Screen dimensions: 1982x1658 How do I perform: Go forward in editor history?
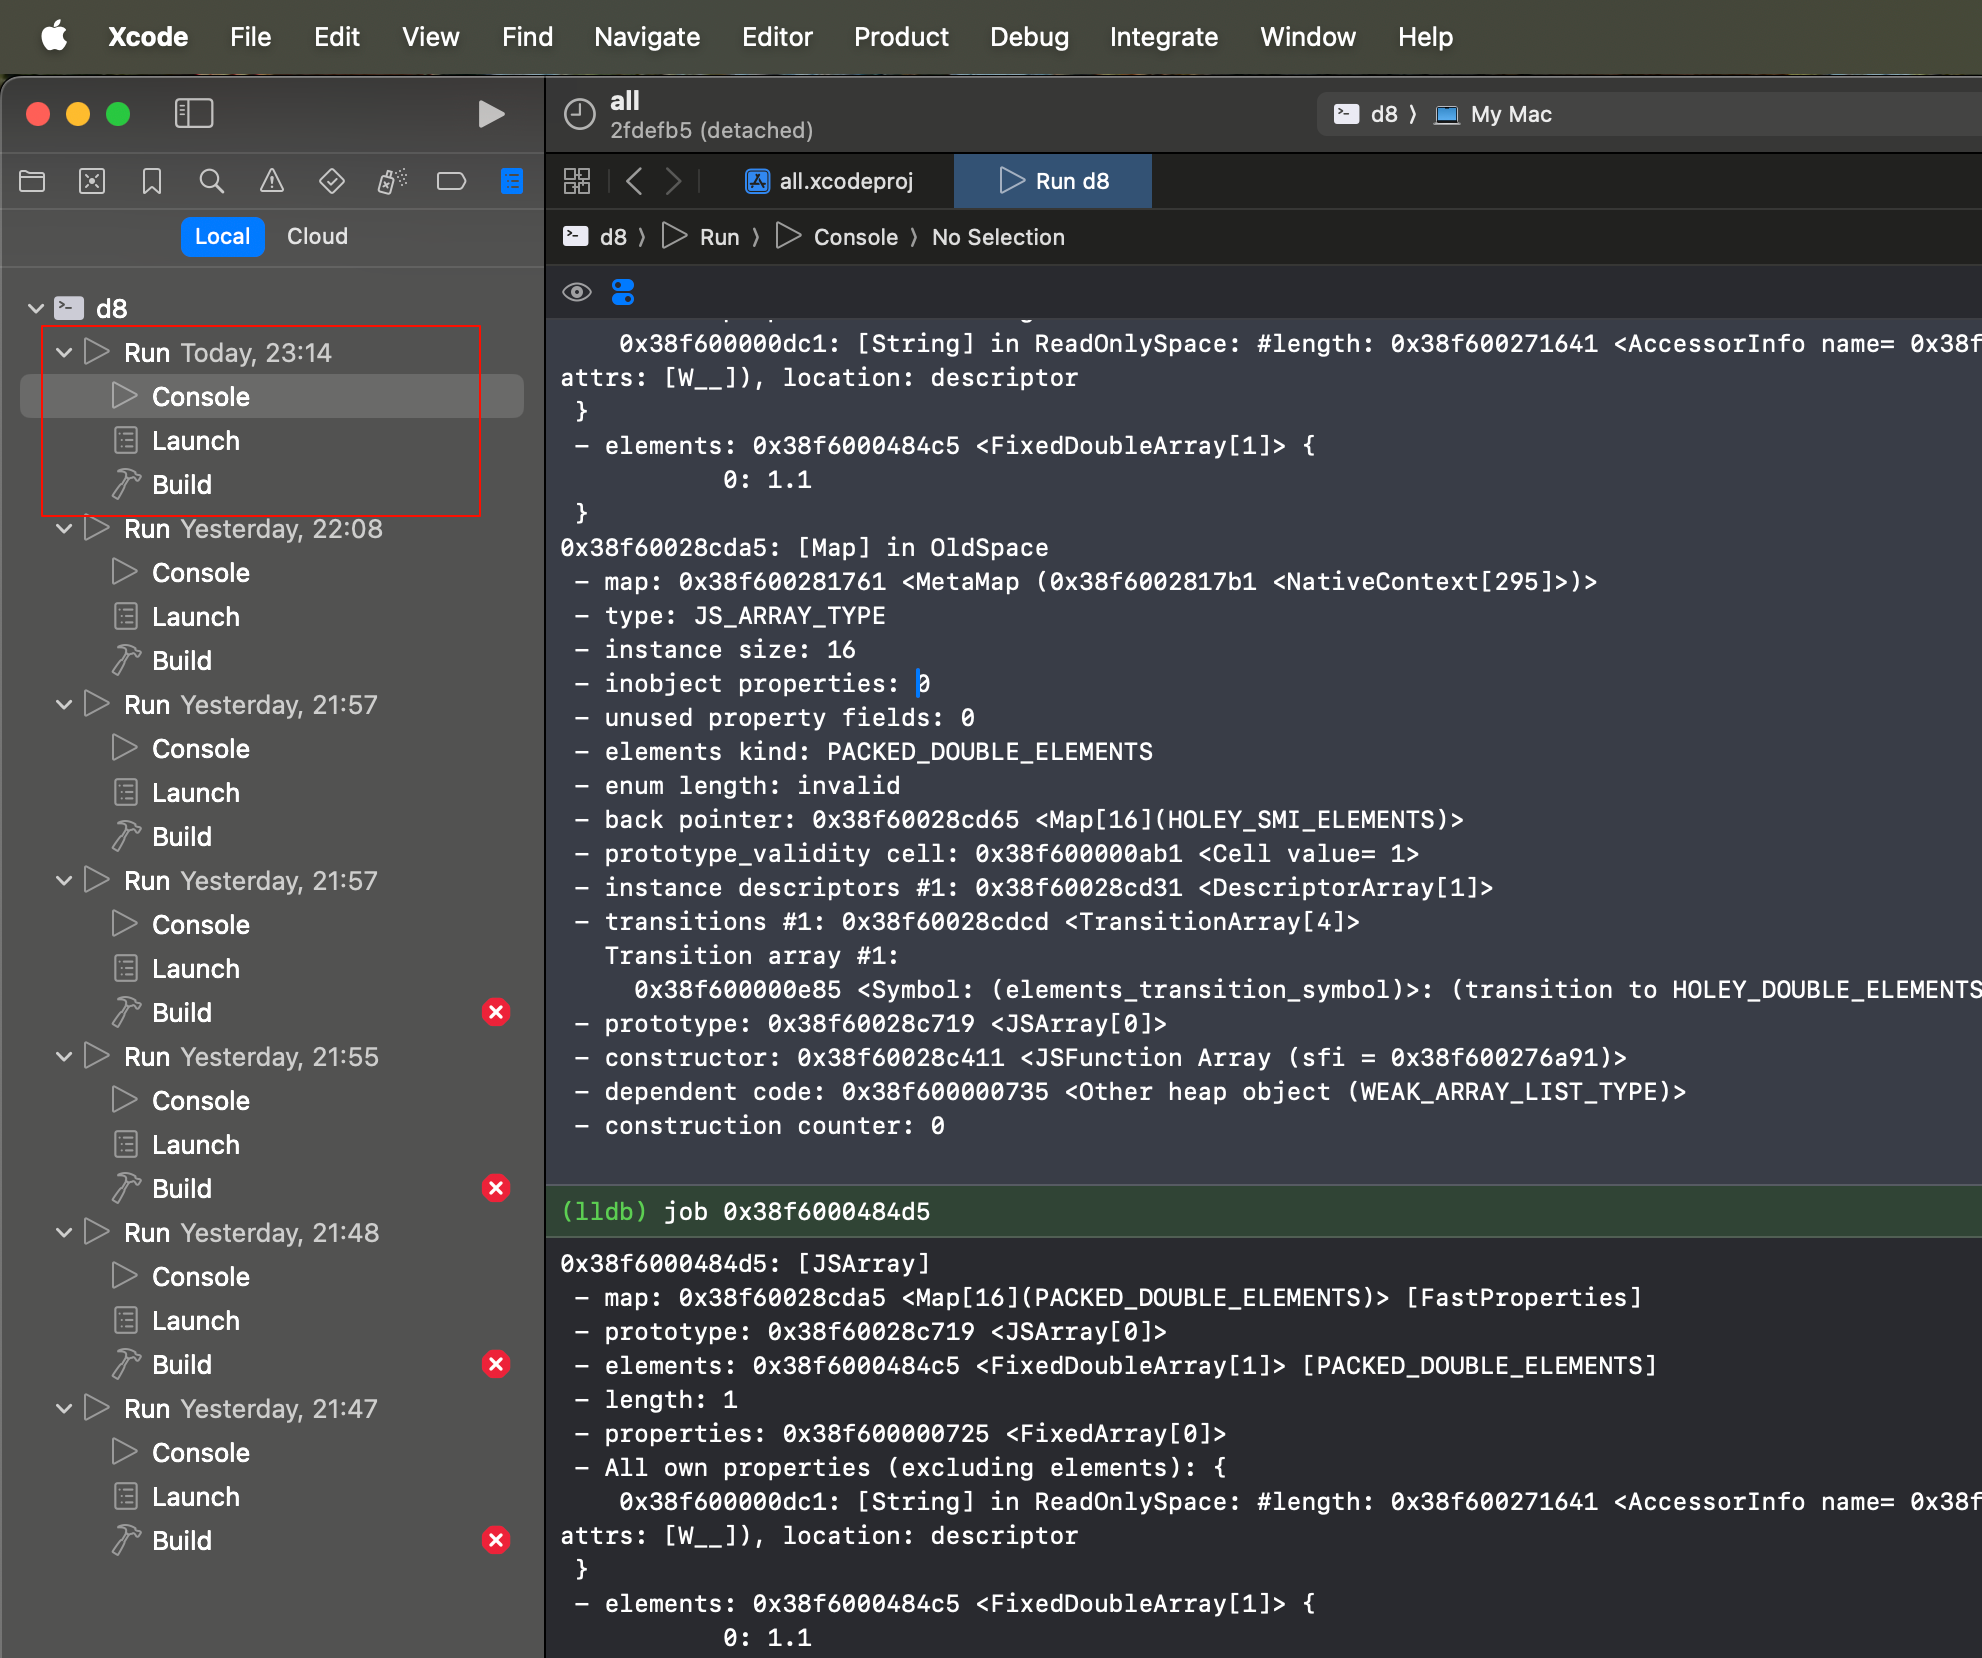(x=673, y=181)
